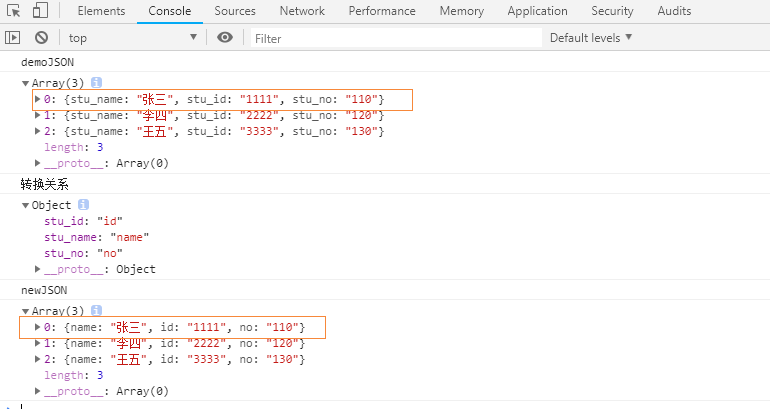The image size is (770, 409).
Task: Click the 转换关系 log message text
Action: click(x=45, y=185)
